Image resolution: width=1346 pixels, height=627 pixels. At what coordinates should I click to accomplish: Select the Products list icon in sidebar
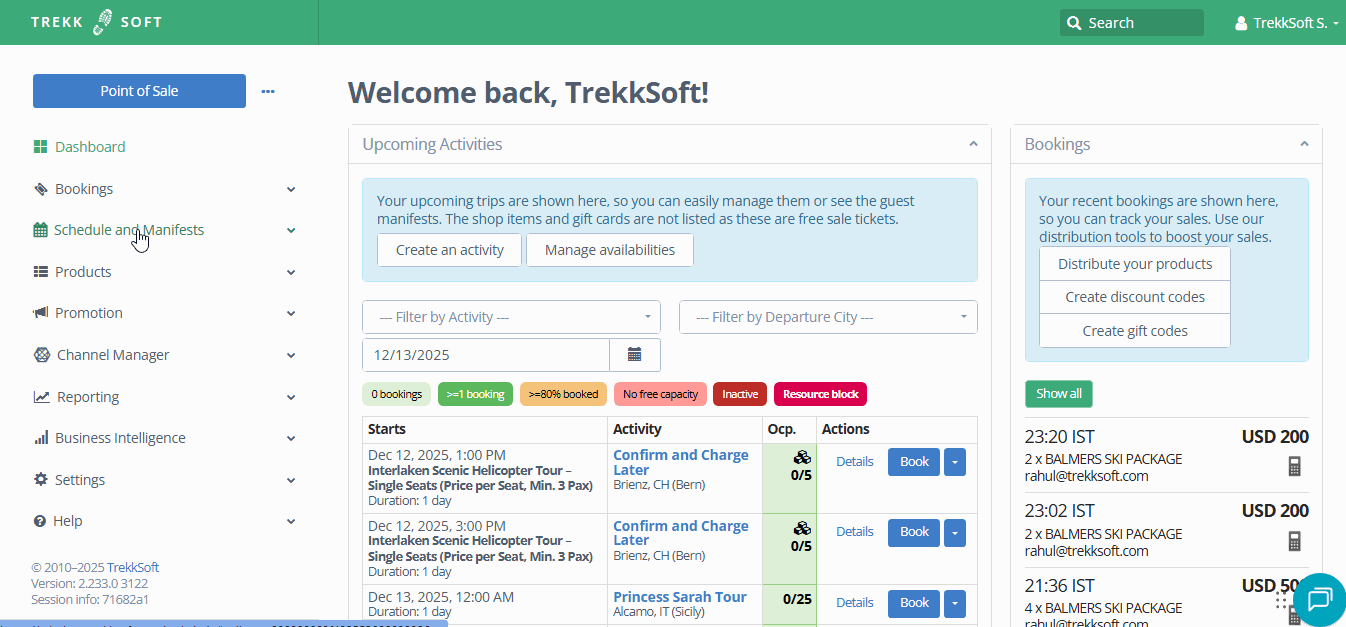tap(40, 271)
